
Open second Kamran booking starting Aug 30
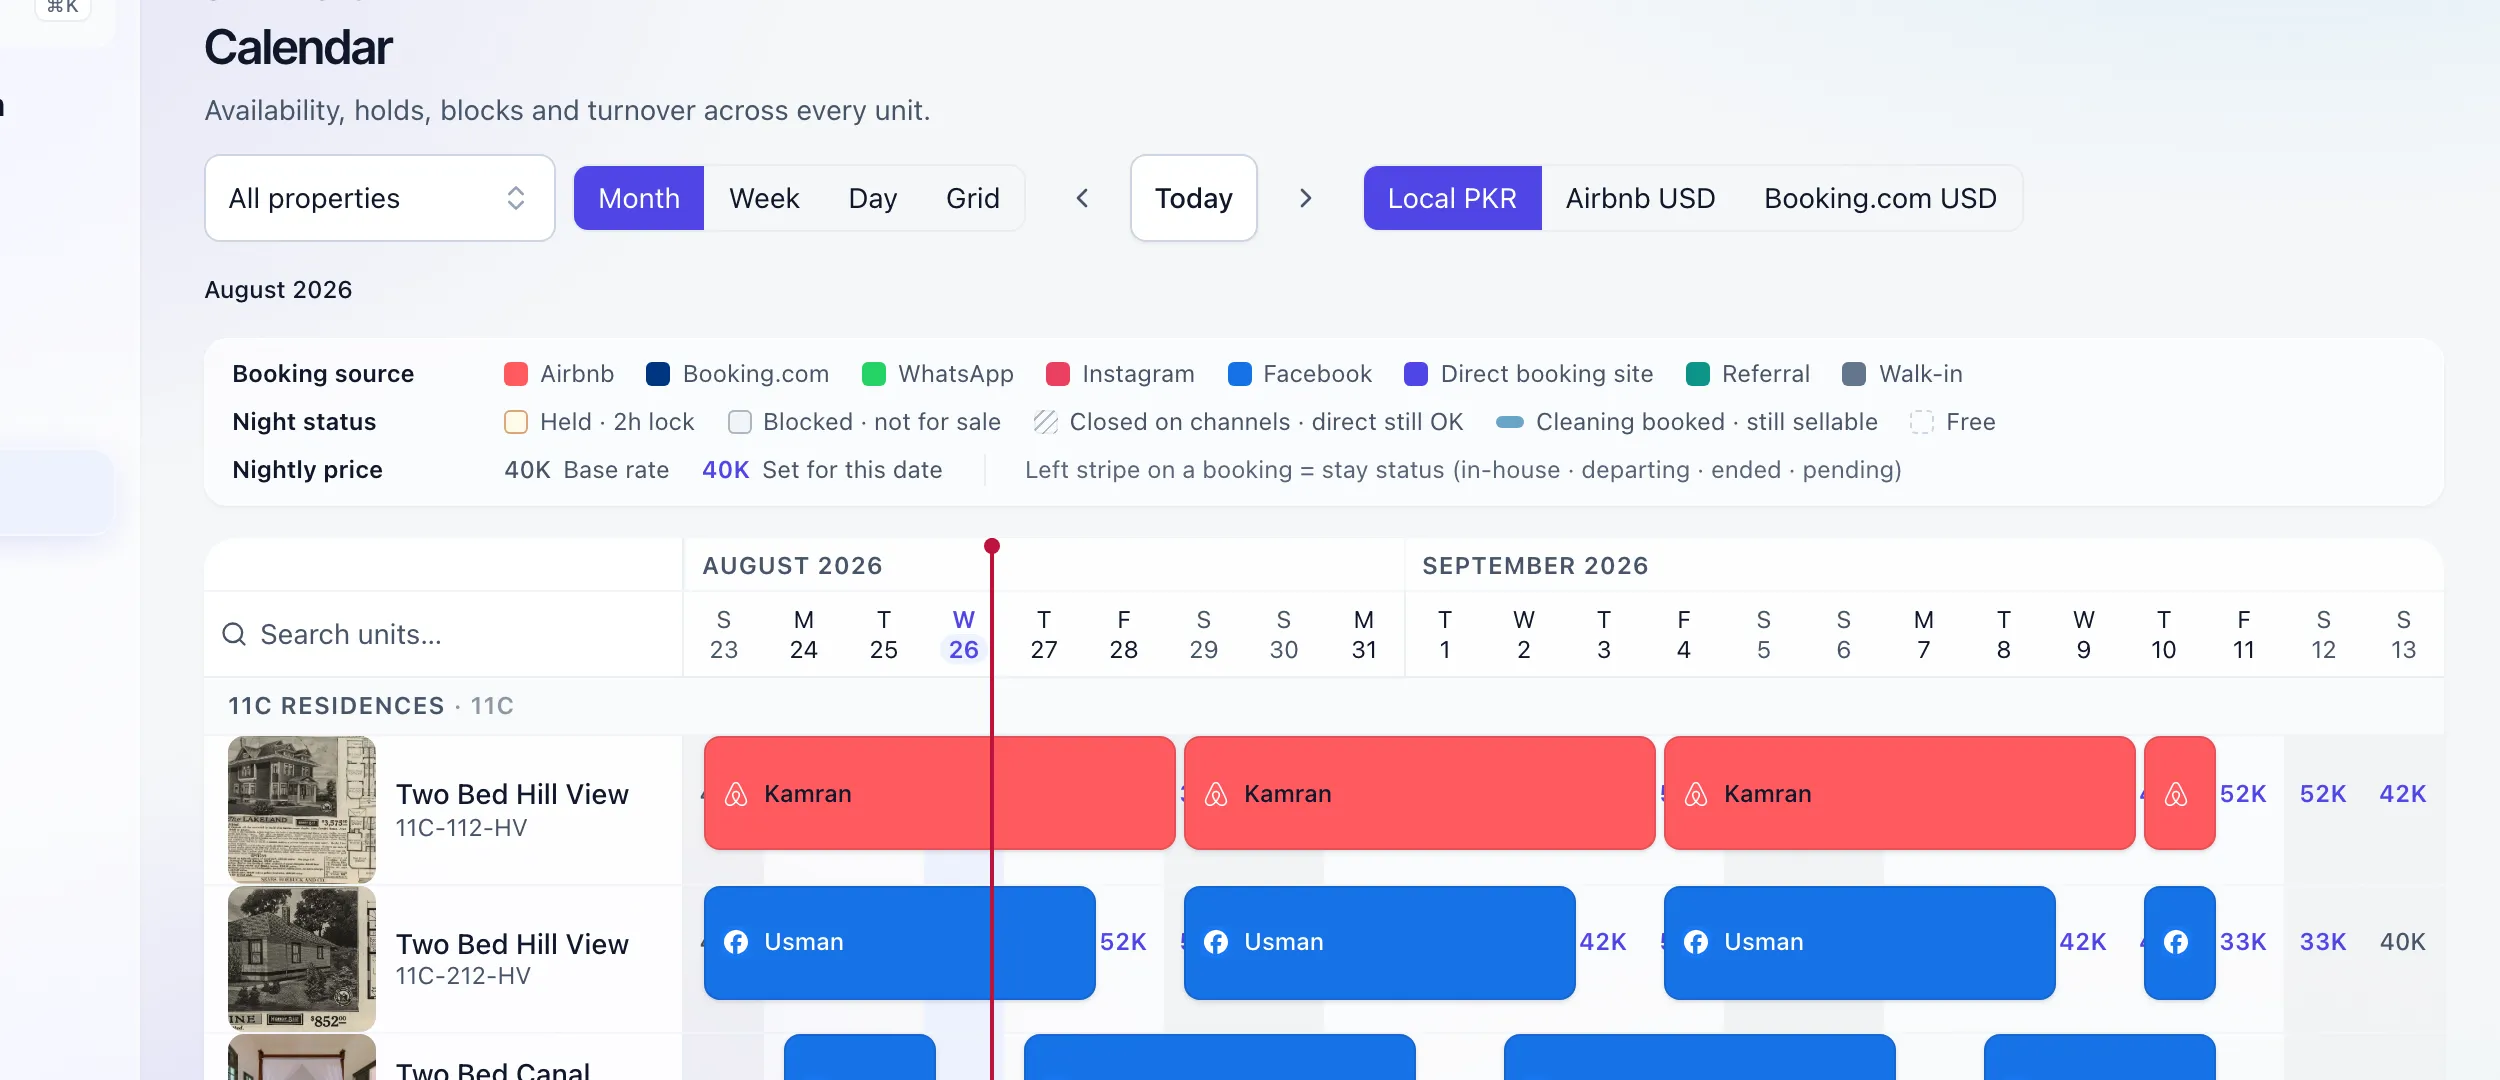1420,793
